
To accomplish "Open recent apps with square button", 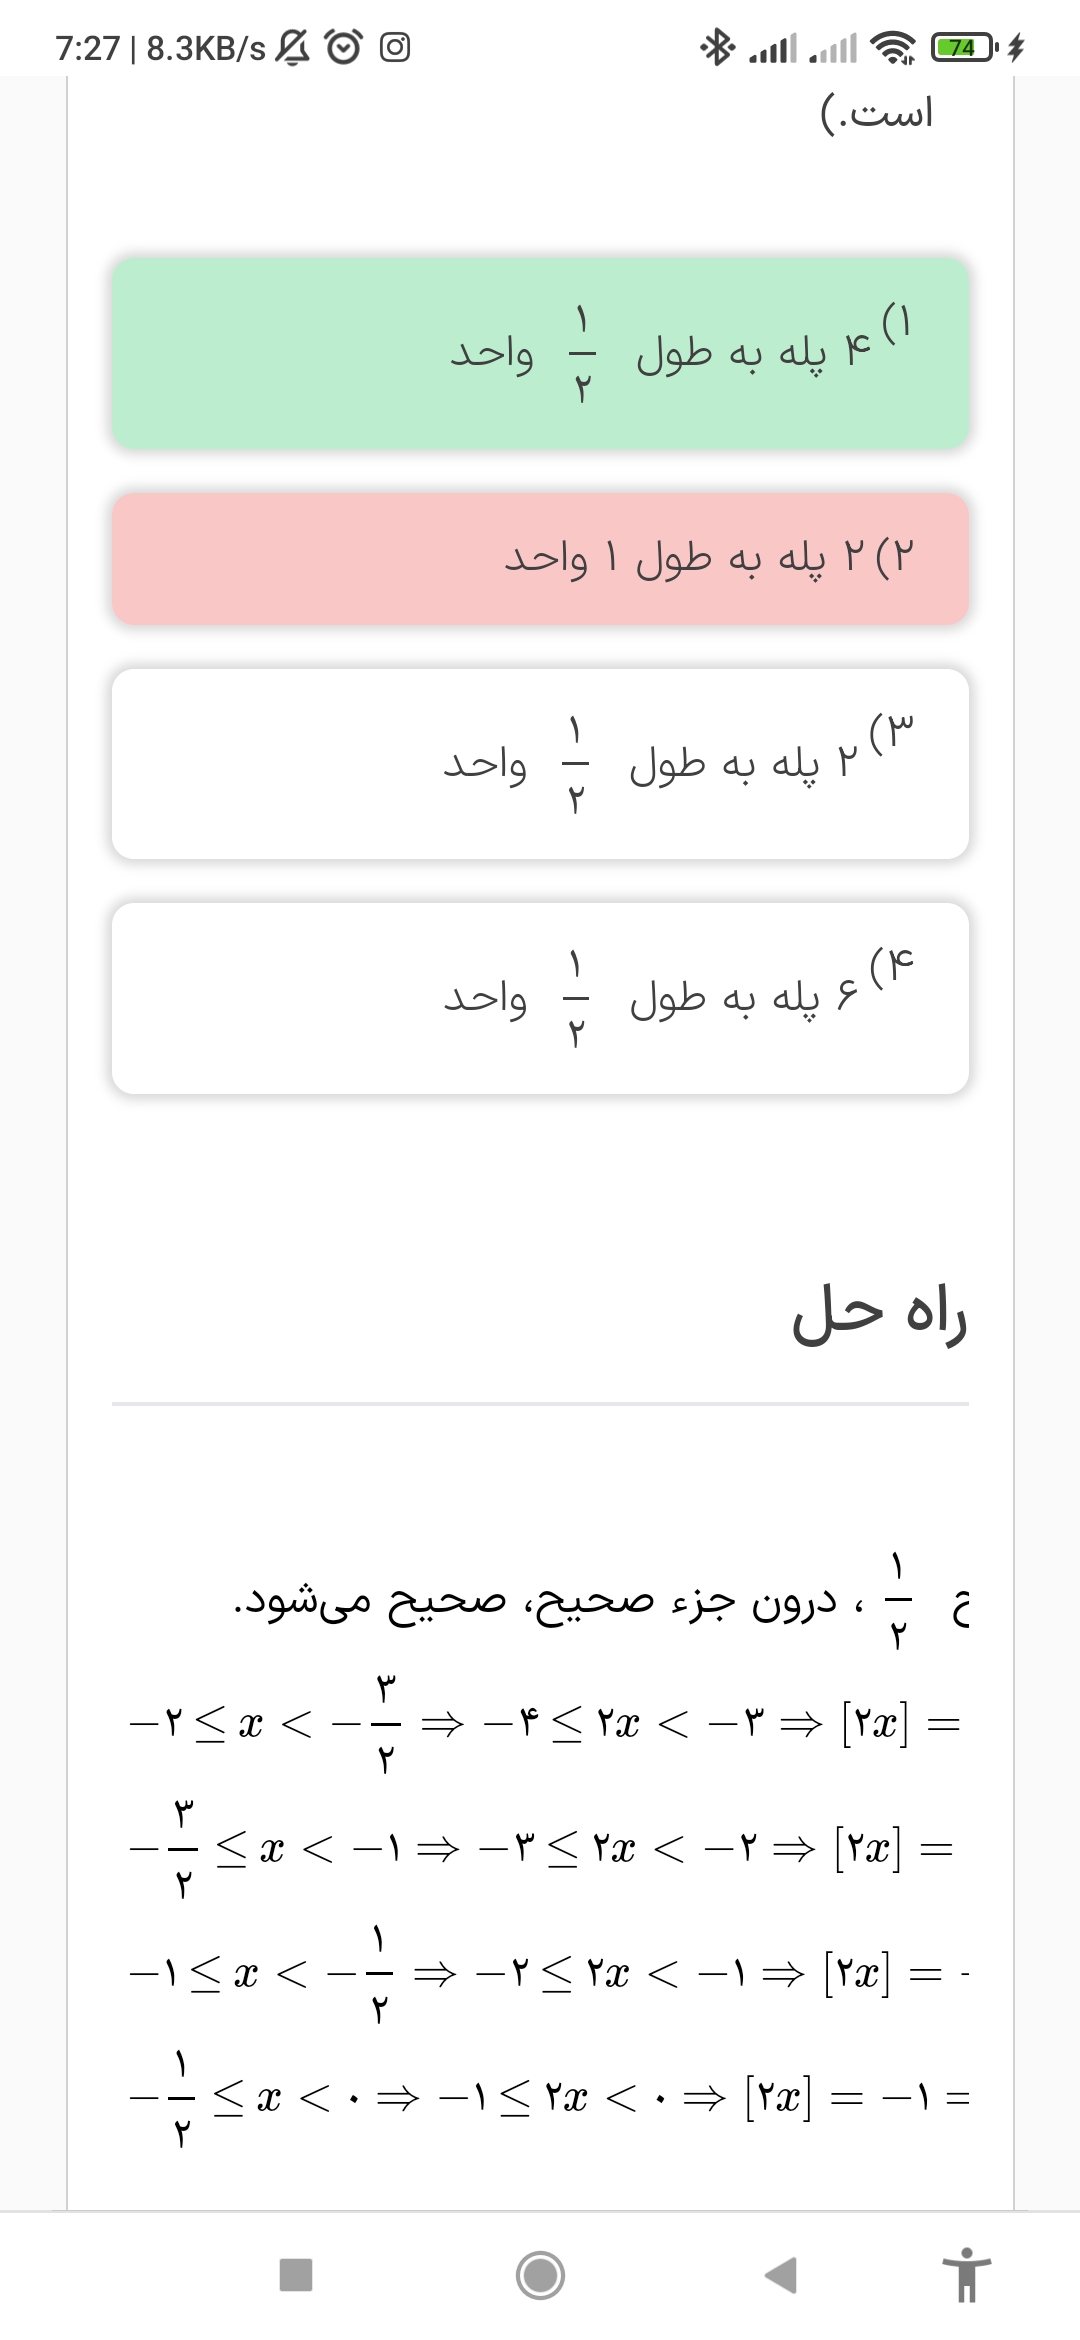I will coord(296,2275).
